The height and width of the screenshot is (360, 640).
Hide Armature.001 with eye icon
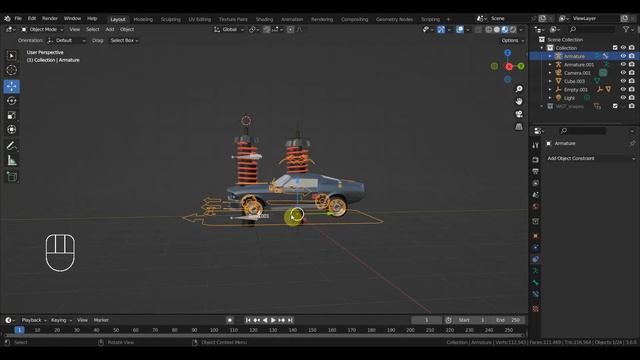pos(623,64)
